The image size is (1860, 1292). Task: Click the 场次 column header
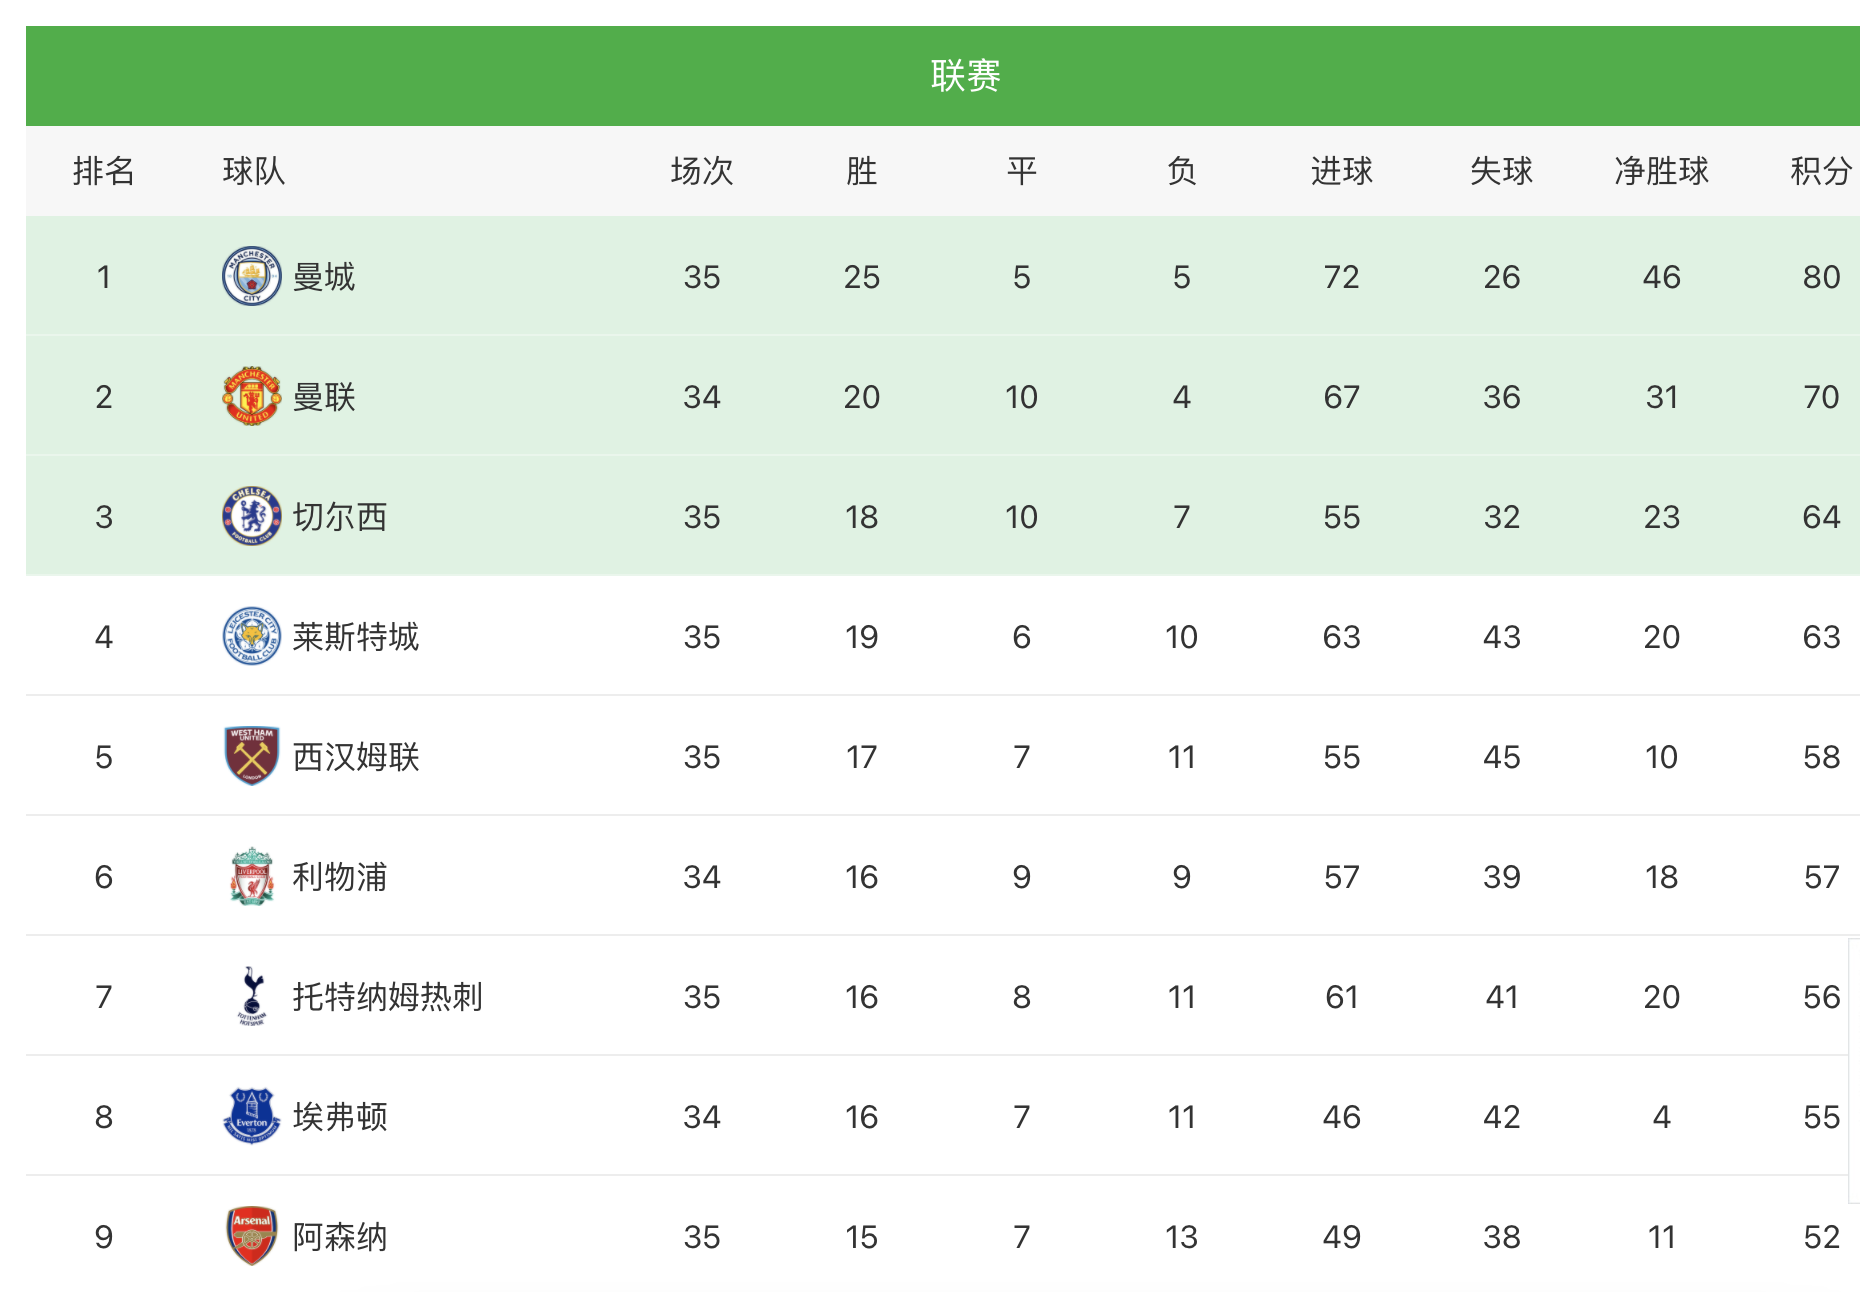(701, 171)
